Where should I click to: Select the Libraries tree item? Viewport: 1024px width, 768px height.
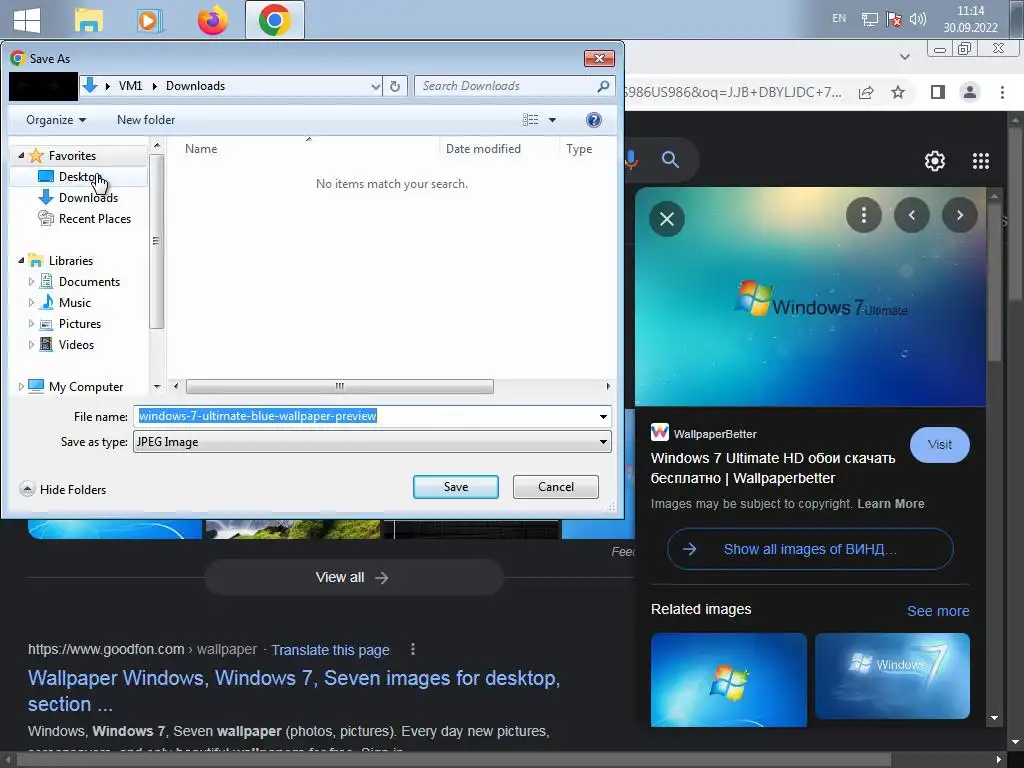(x=71, y=261)
